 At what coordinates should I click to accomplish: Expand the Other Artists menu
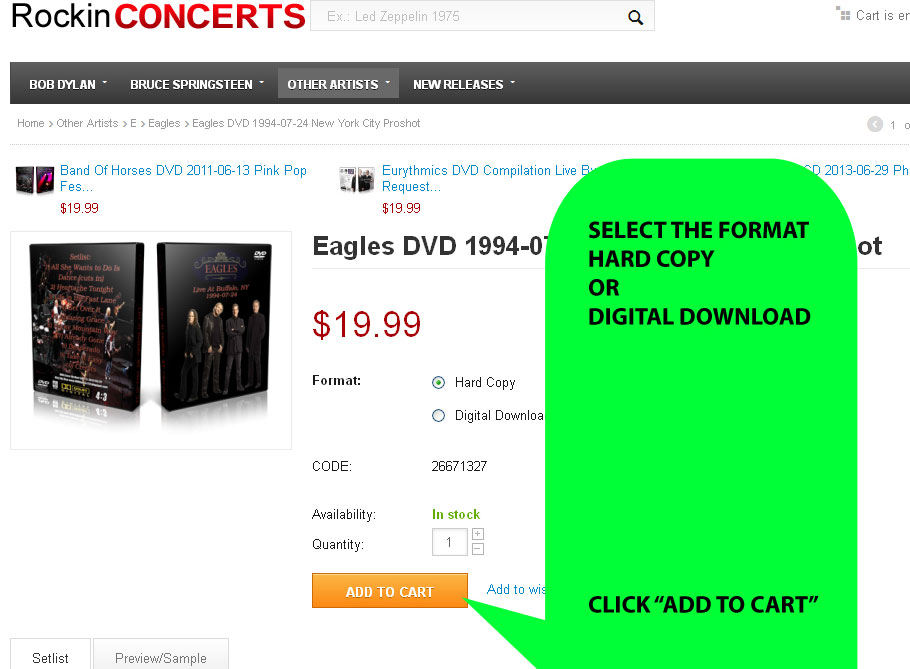pos(338,85)
